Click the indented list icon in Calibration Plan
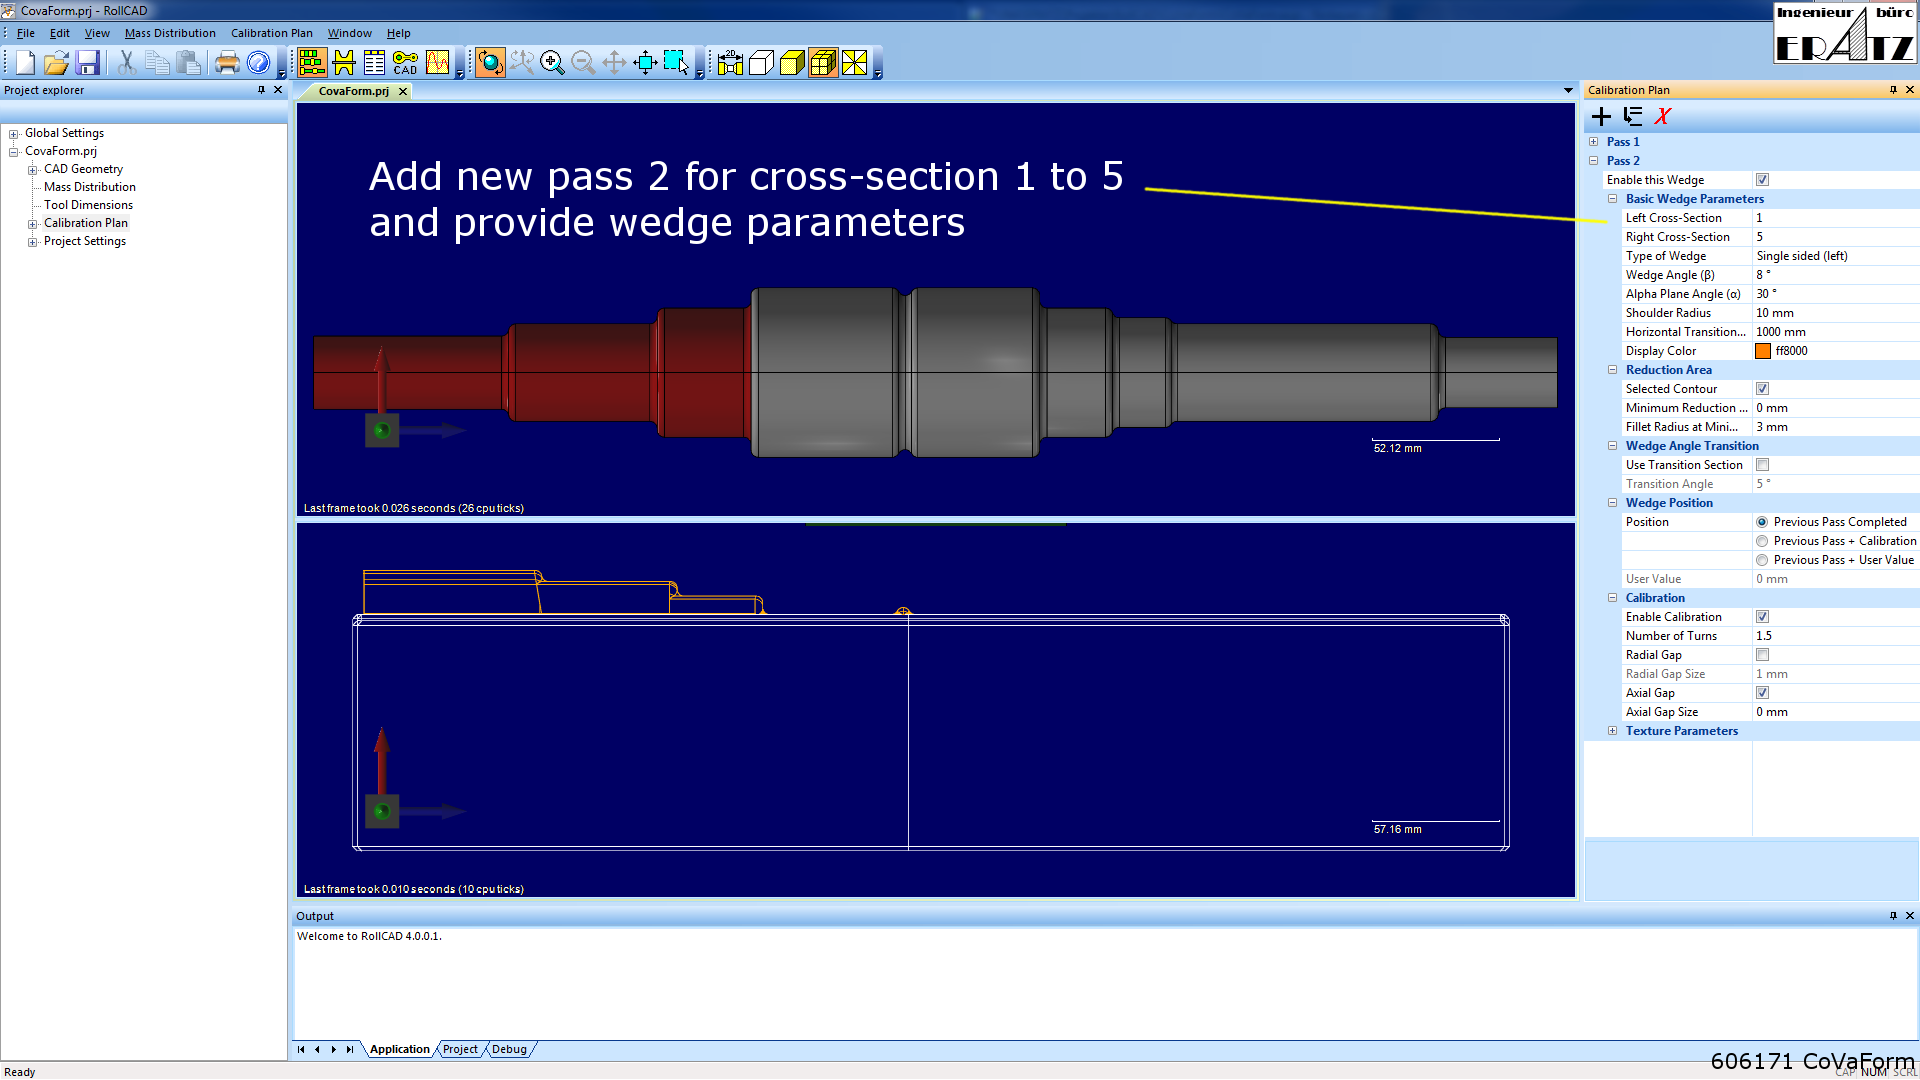Viewport: 1920px width, 1080px height. [x=1632, y=116]
